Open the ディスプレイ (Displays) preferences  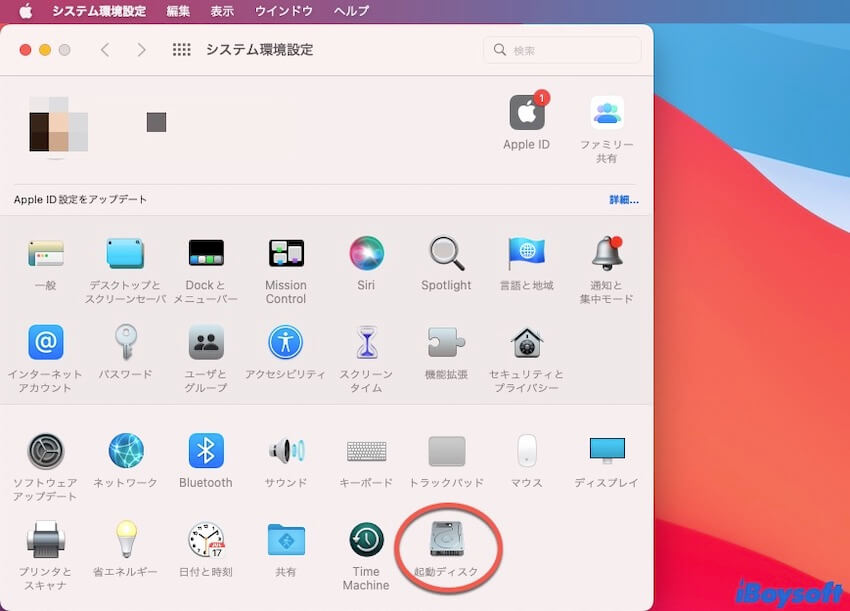coord(606,451)
